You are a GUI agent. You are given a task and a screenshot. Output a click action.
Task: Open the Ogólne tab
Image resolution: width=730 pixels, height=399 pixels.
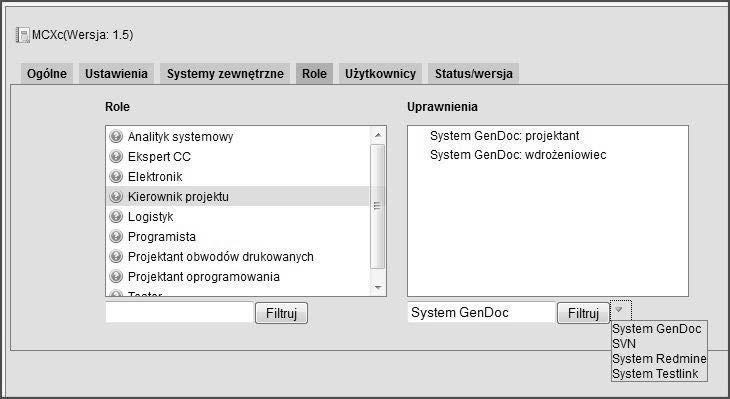(47, 74)
